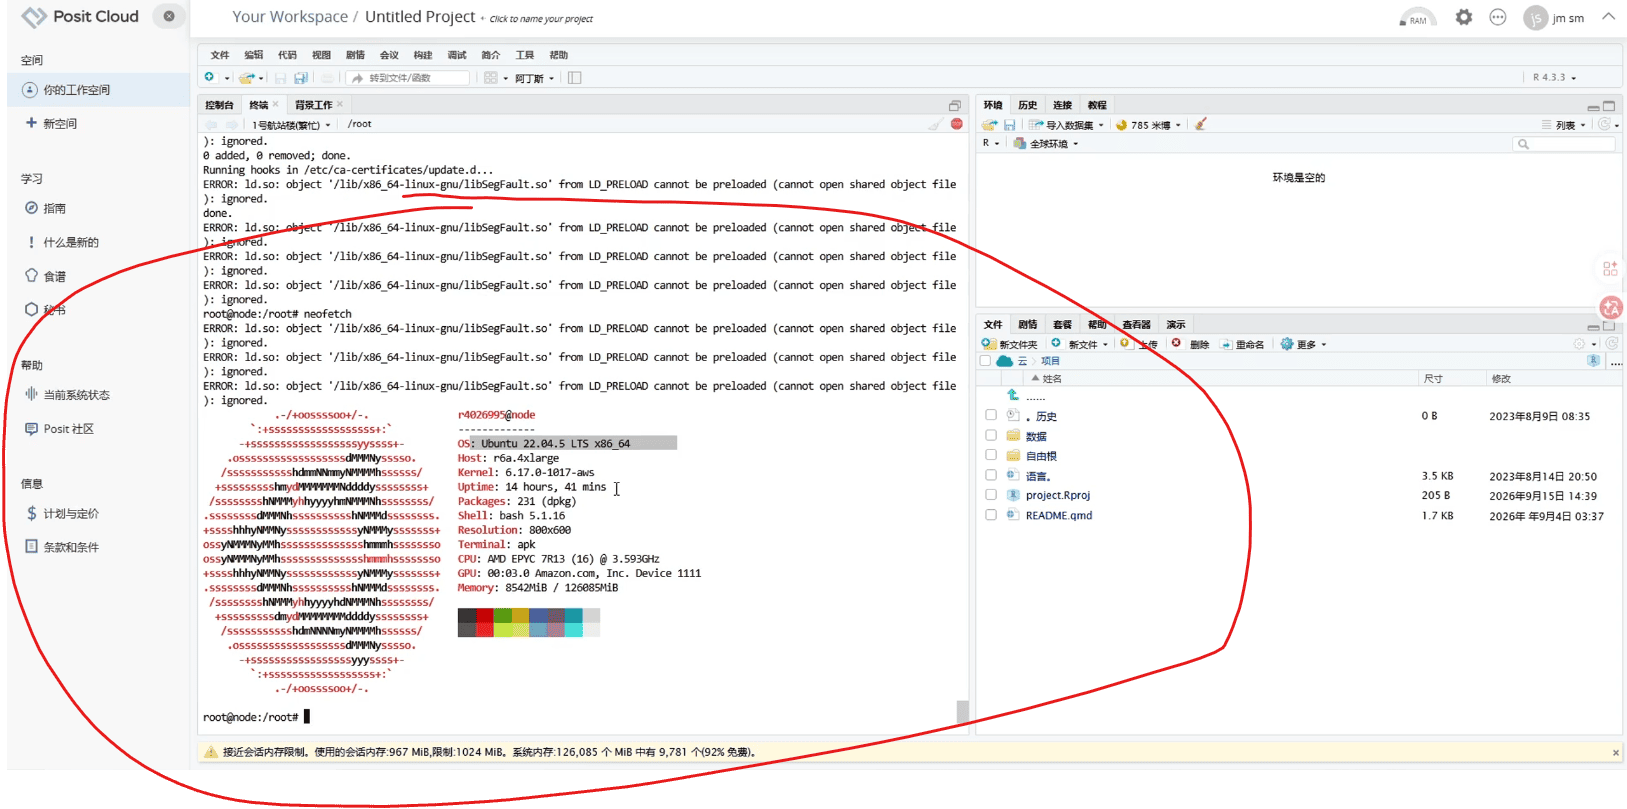Click the 重命名 button

tap(1242, 344)
